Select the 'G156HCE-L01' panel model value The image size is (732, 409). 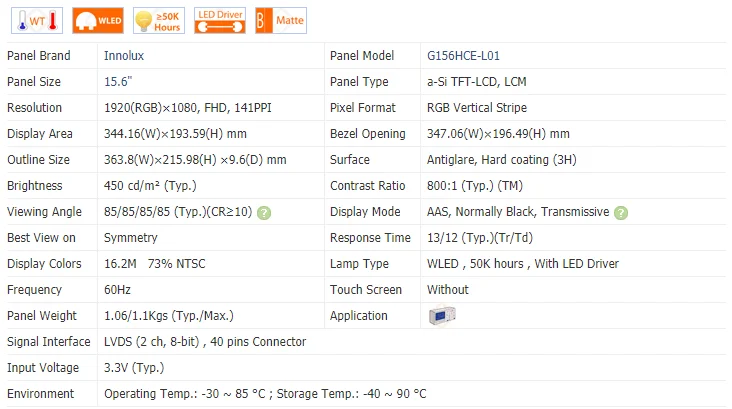[463, 56]
